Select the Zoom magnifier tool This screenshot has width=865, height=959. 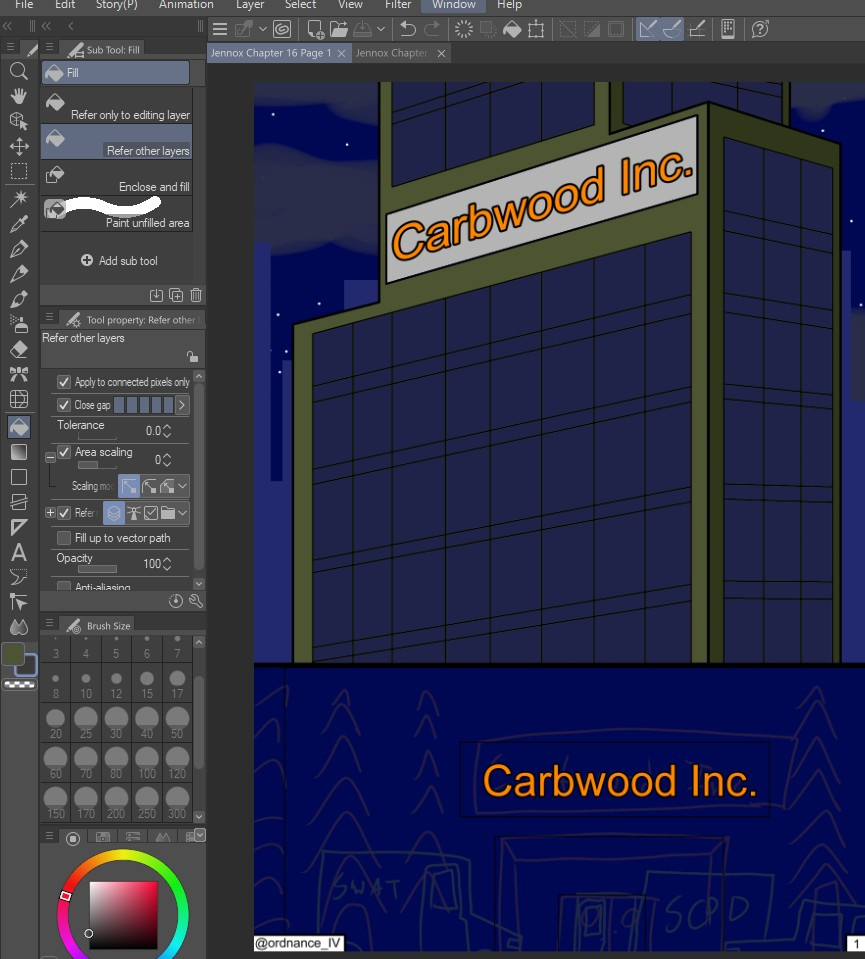18,71
